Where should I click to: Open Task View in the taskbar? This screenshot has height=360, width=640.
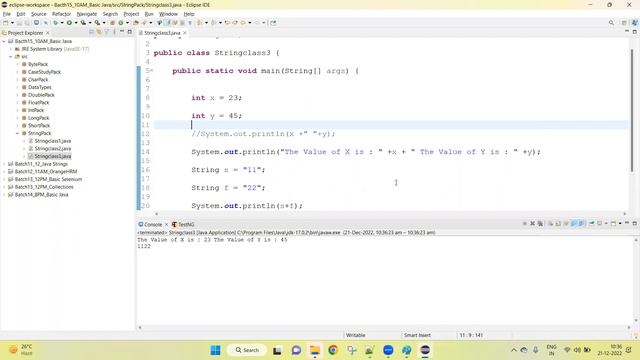(x=277, y=350)
